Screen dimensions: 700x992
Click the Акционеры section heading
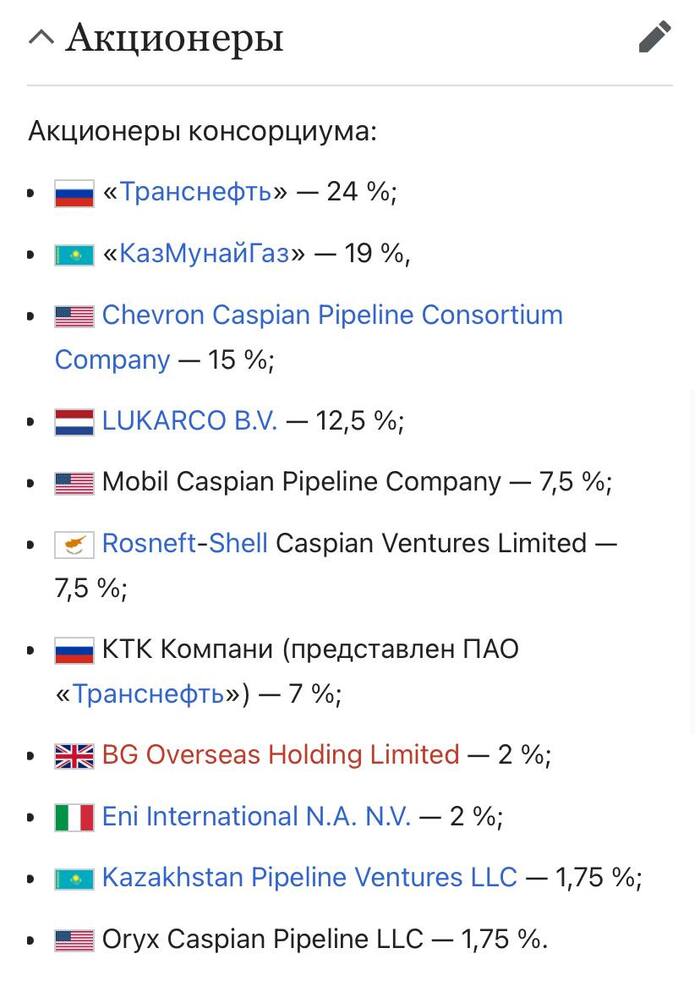(x=175, y=38)
